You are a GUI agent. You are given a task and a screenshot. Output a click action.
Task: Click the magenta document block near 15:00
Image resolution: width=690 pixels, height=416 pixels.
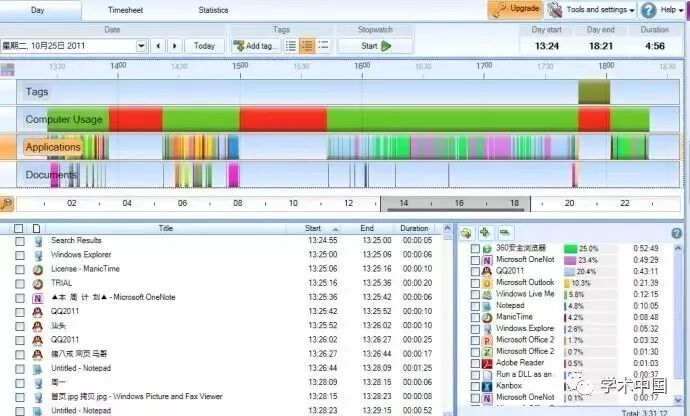coord(233,175)
